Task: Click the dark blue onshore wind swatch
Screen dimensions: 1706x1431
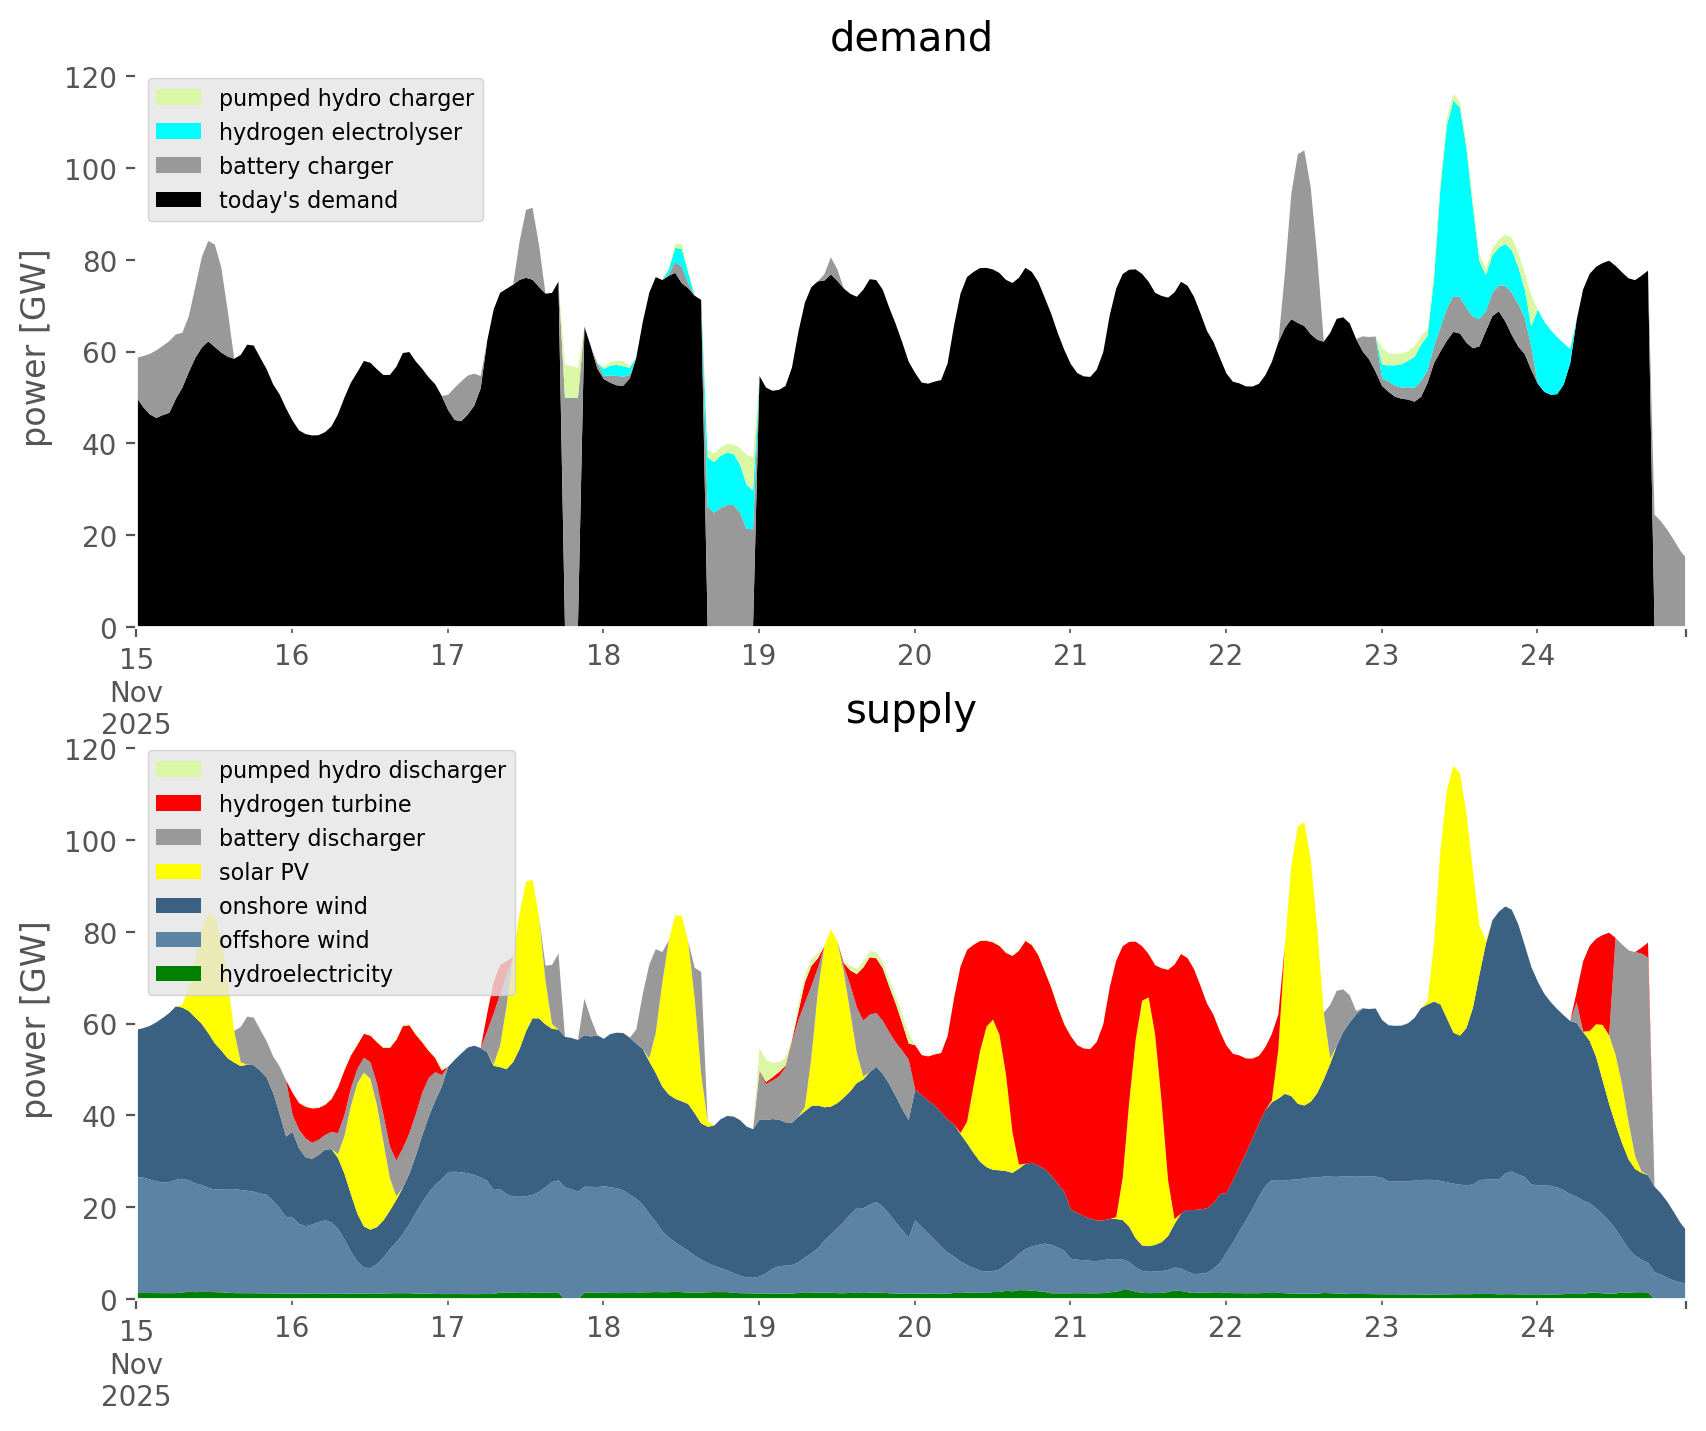Action: [x=179, y=906]
